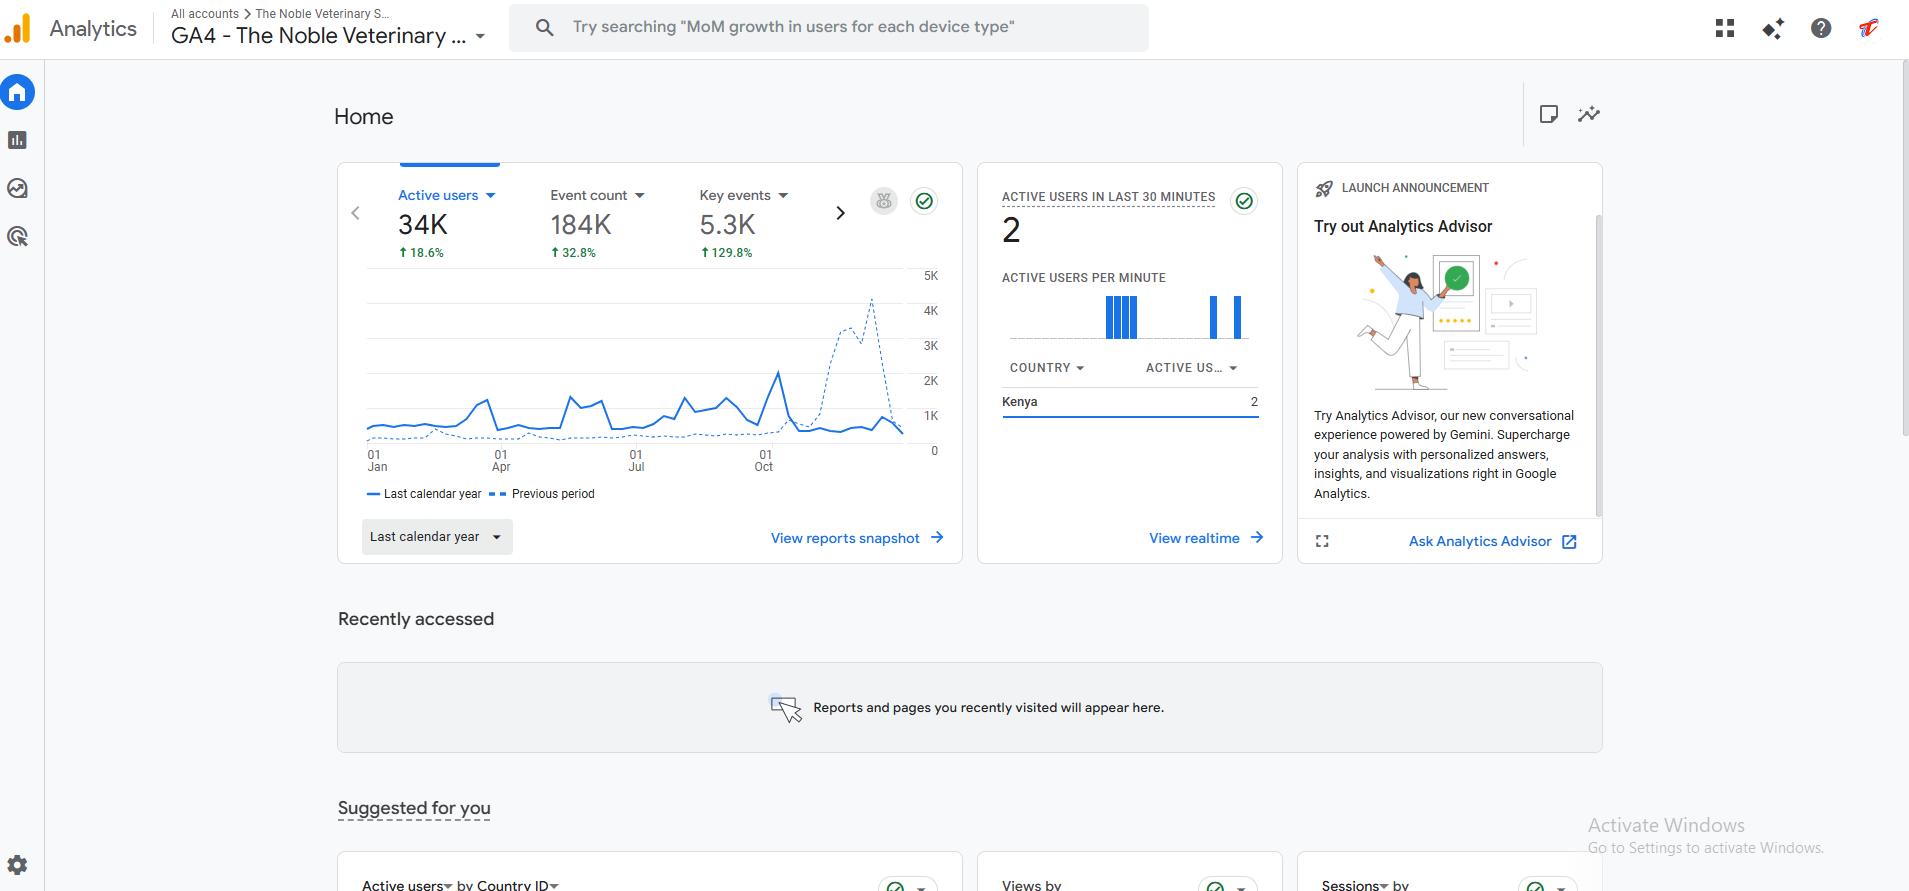Open the Reports icon in sidebar
This screenshot has width=1909, height=891.
pyautogui.click(x=17, y=140)
